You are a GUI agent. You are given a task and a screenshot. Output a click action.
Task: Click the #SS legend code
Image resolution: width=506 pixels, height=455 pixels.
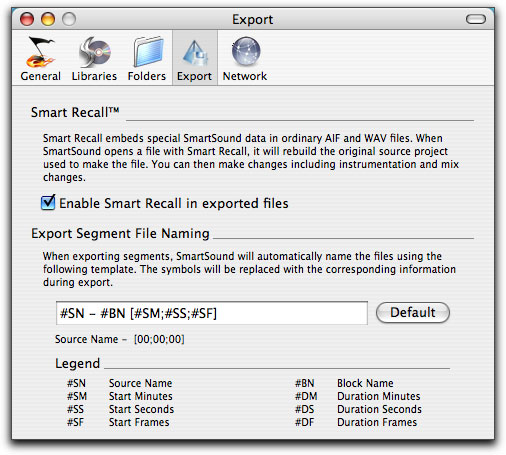click(75, 409)
